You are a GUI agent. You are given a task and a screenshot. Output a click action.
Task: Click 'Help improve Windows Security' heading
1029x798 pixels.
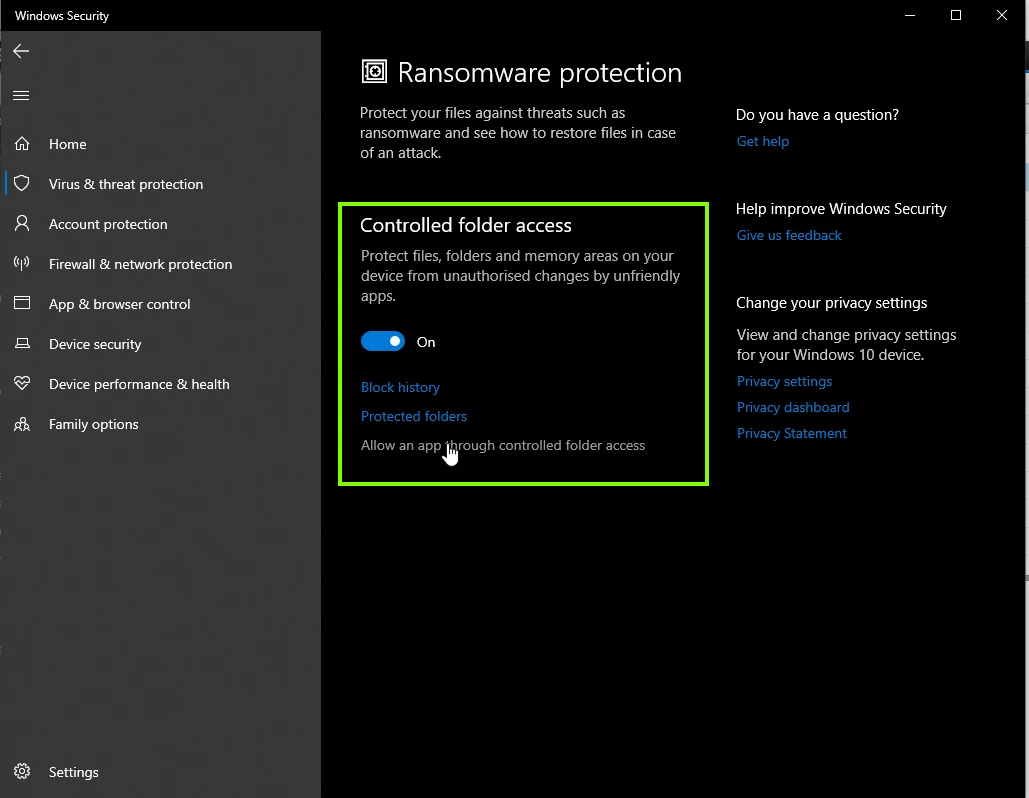[x=841, y=209]
